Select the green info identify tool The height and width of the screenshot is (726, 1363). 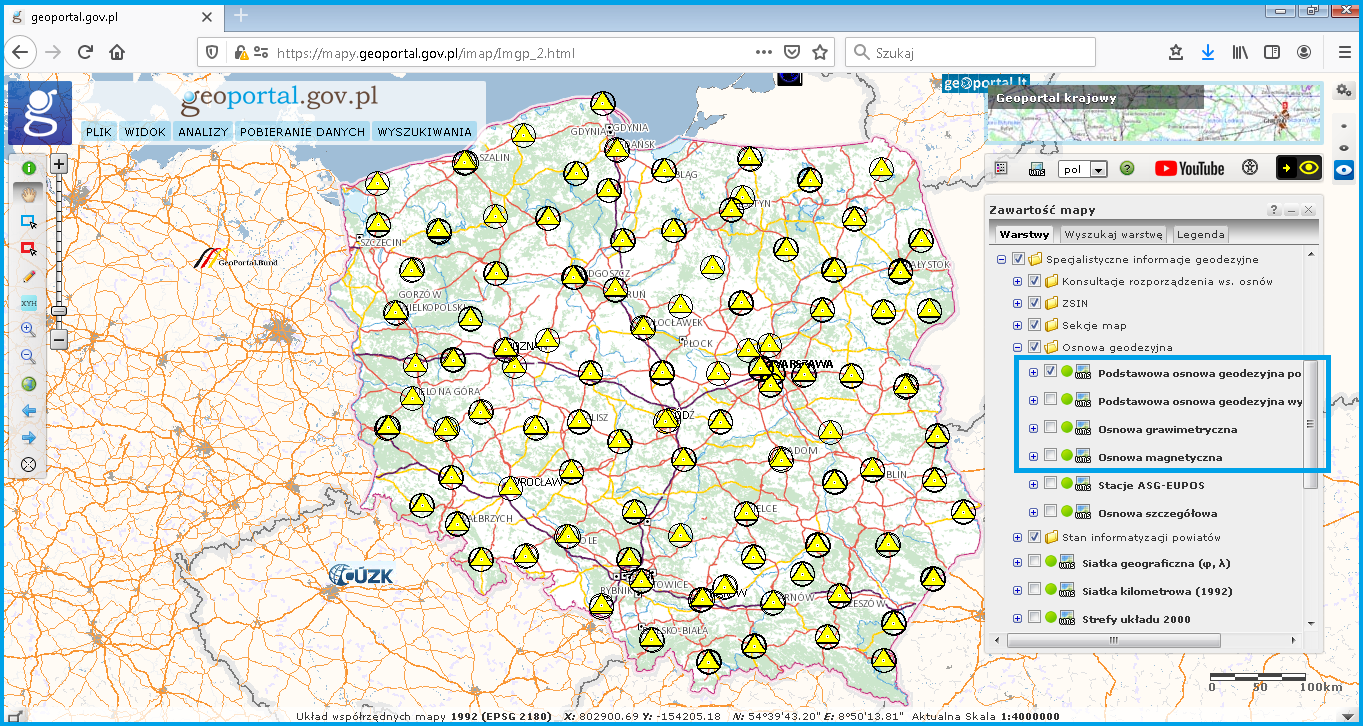29,168
